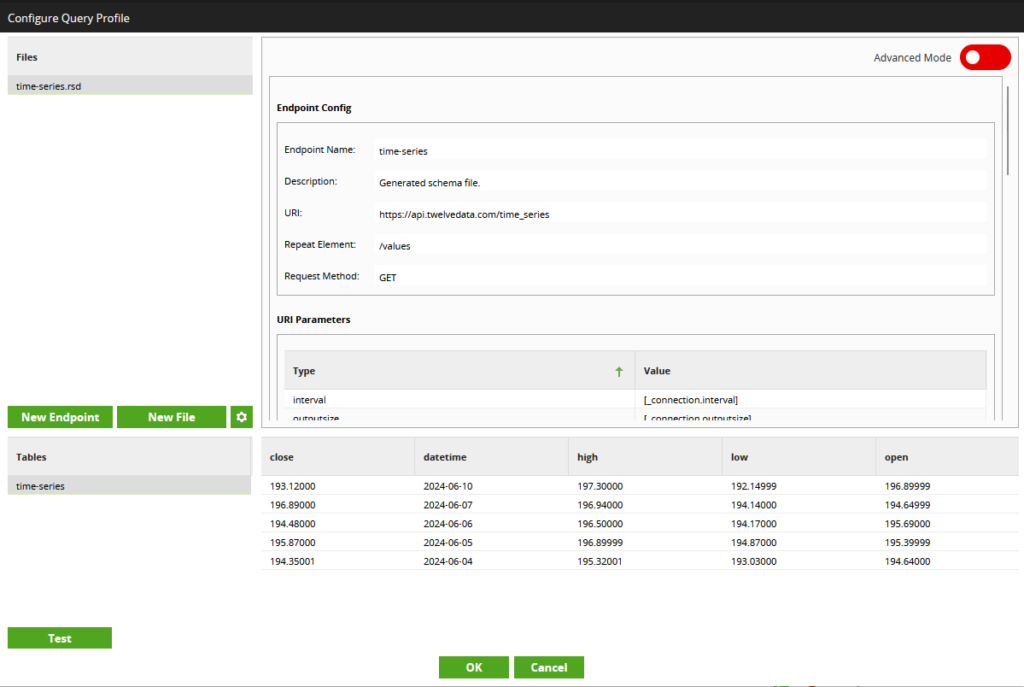Confirm changes with the OK button

[474, 667]
